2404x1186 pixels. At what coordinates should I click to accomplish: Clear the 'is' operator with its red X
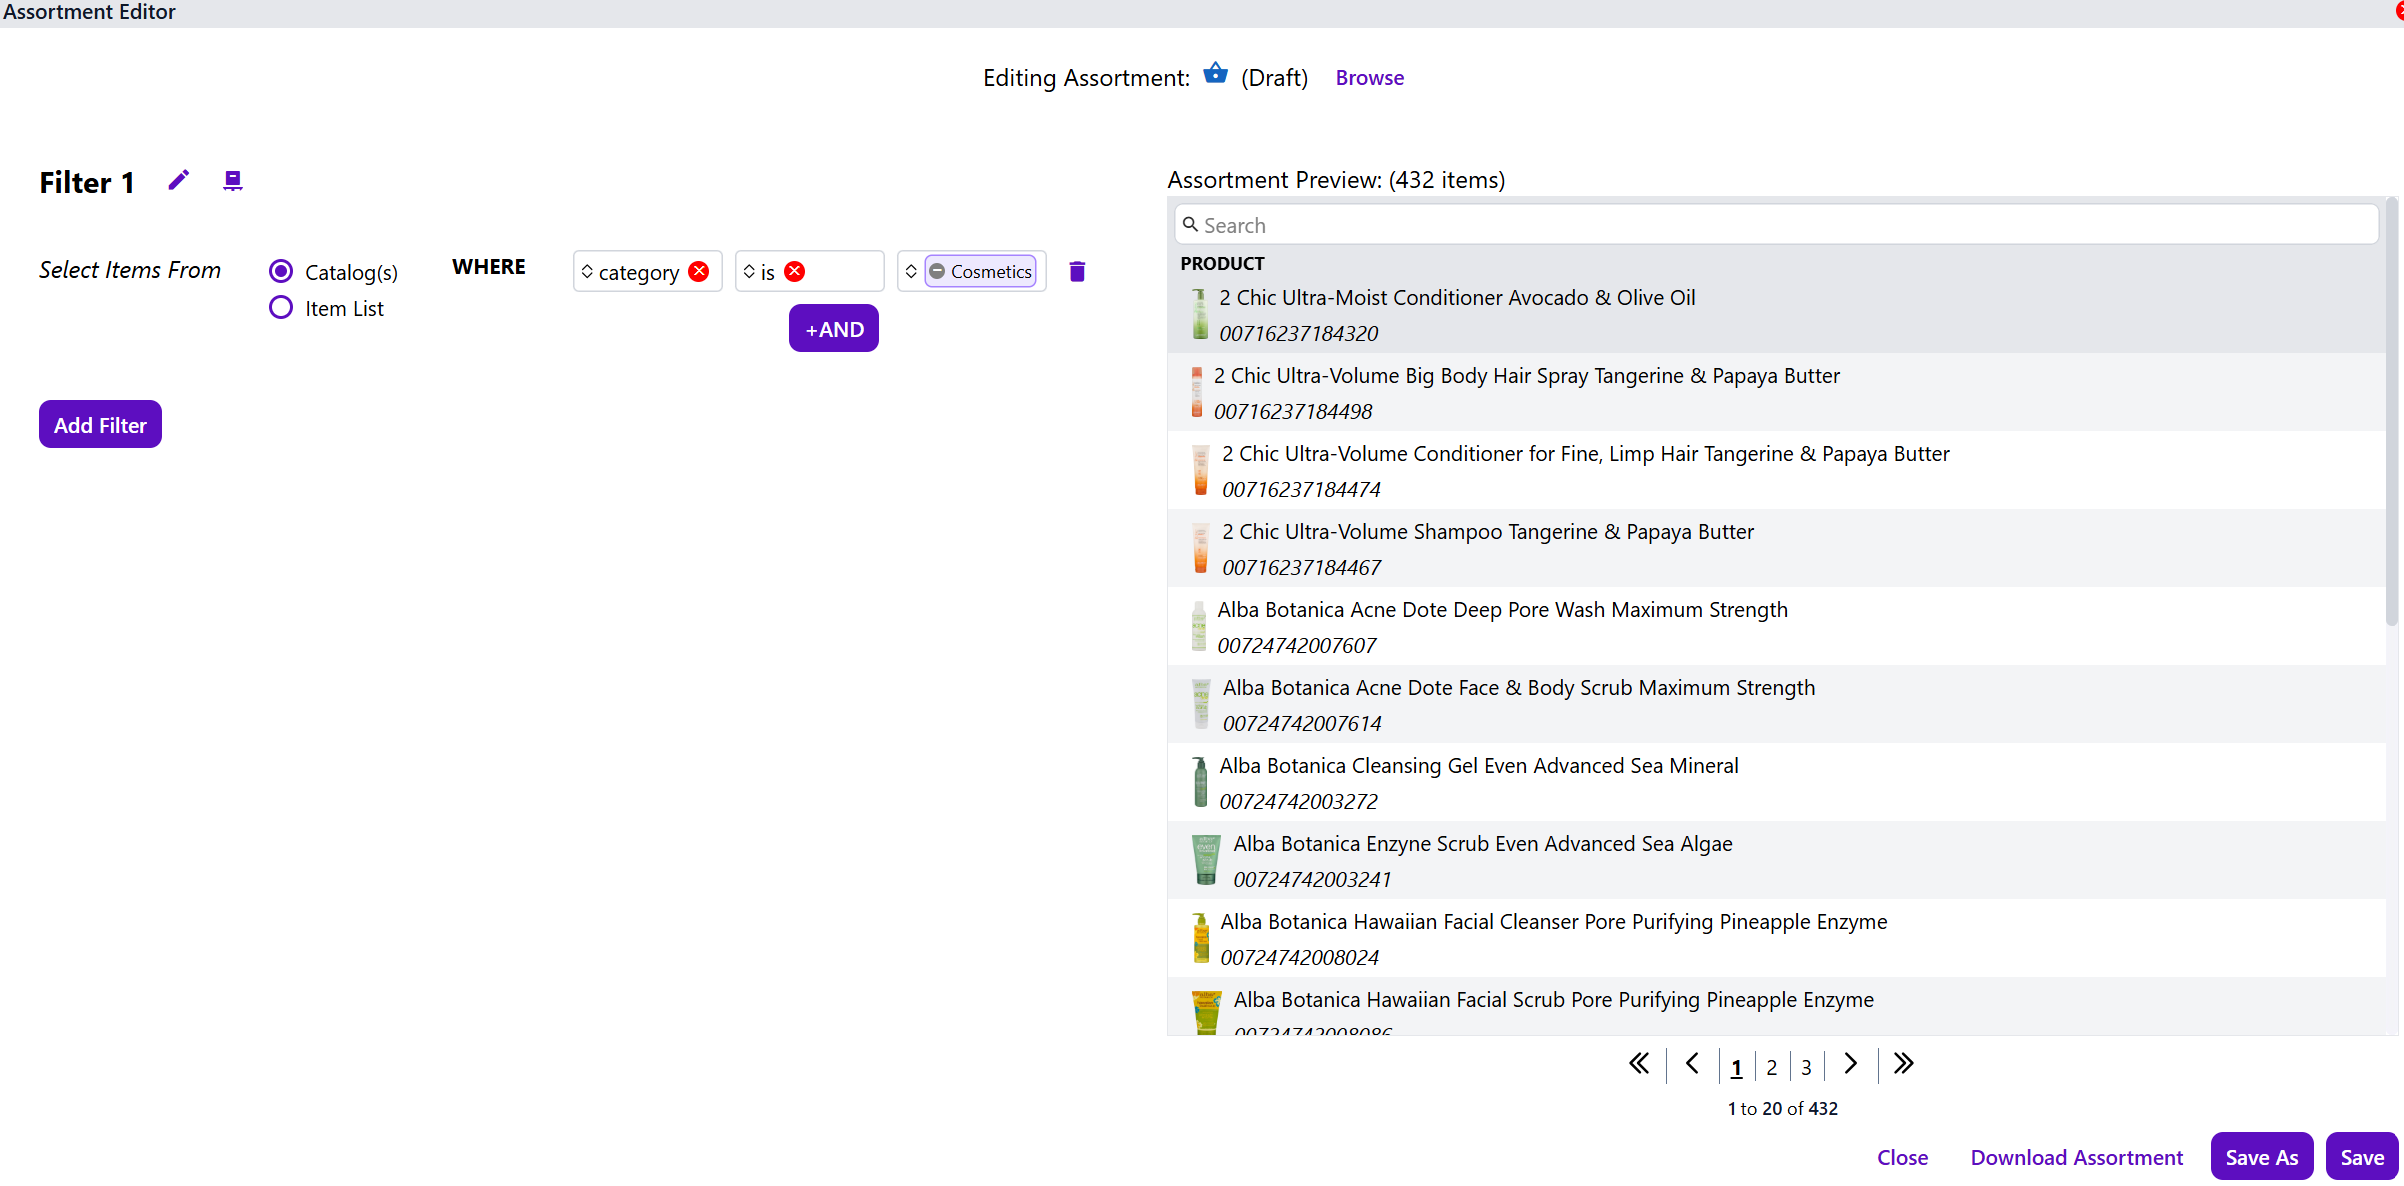(x=795, y=271)
